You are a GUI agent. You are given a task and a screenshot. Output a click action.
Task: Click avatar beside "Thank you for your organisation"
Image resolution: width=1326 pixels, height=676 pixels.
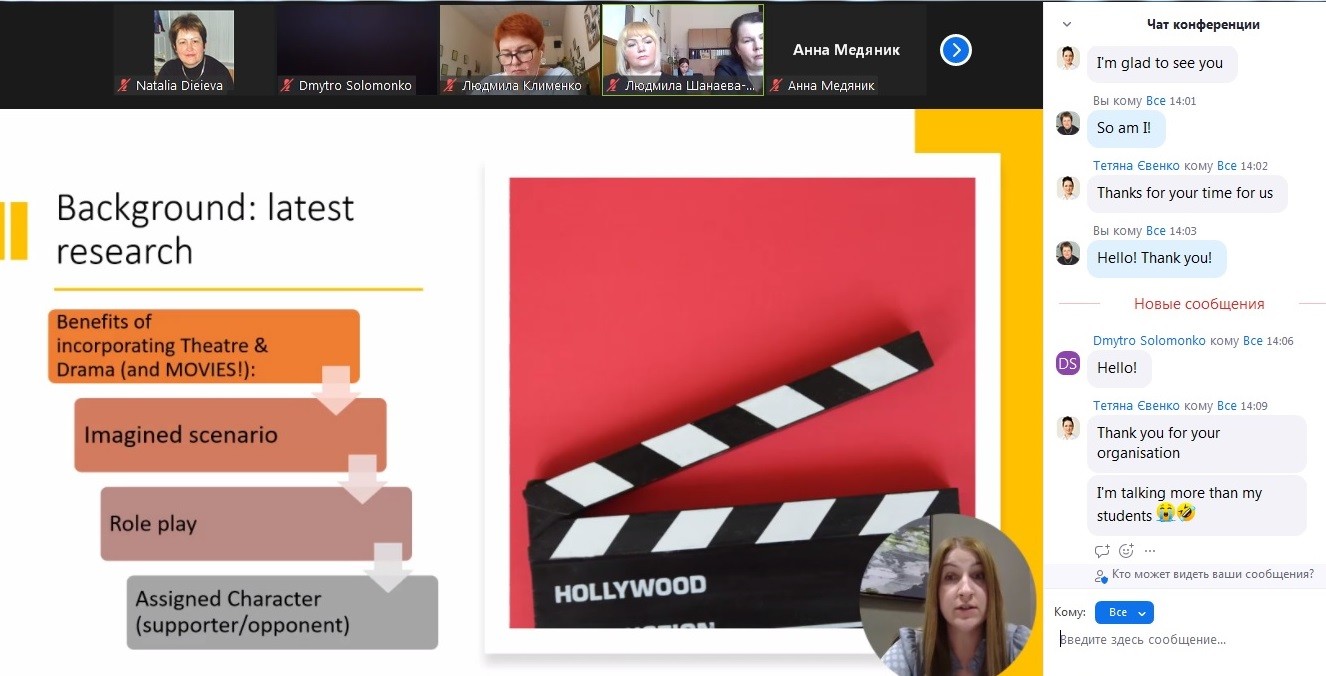[1068, 428]
